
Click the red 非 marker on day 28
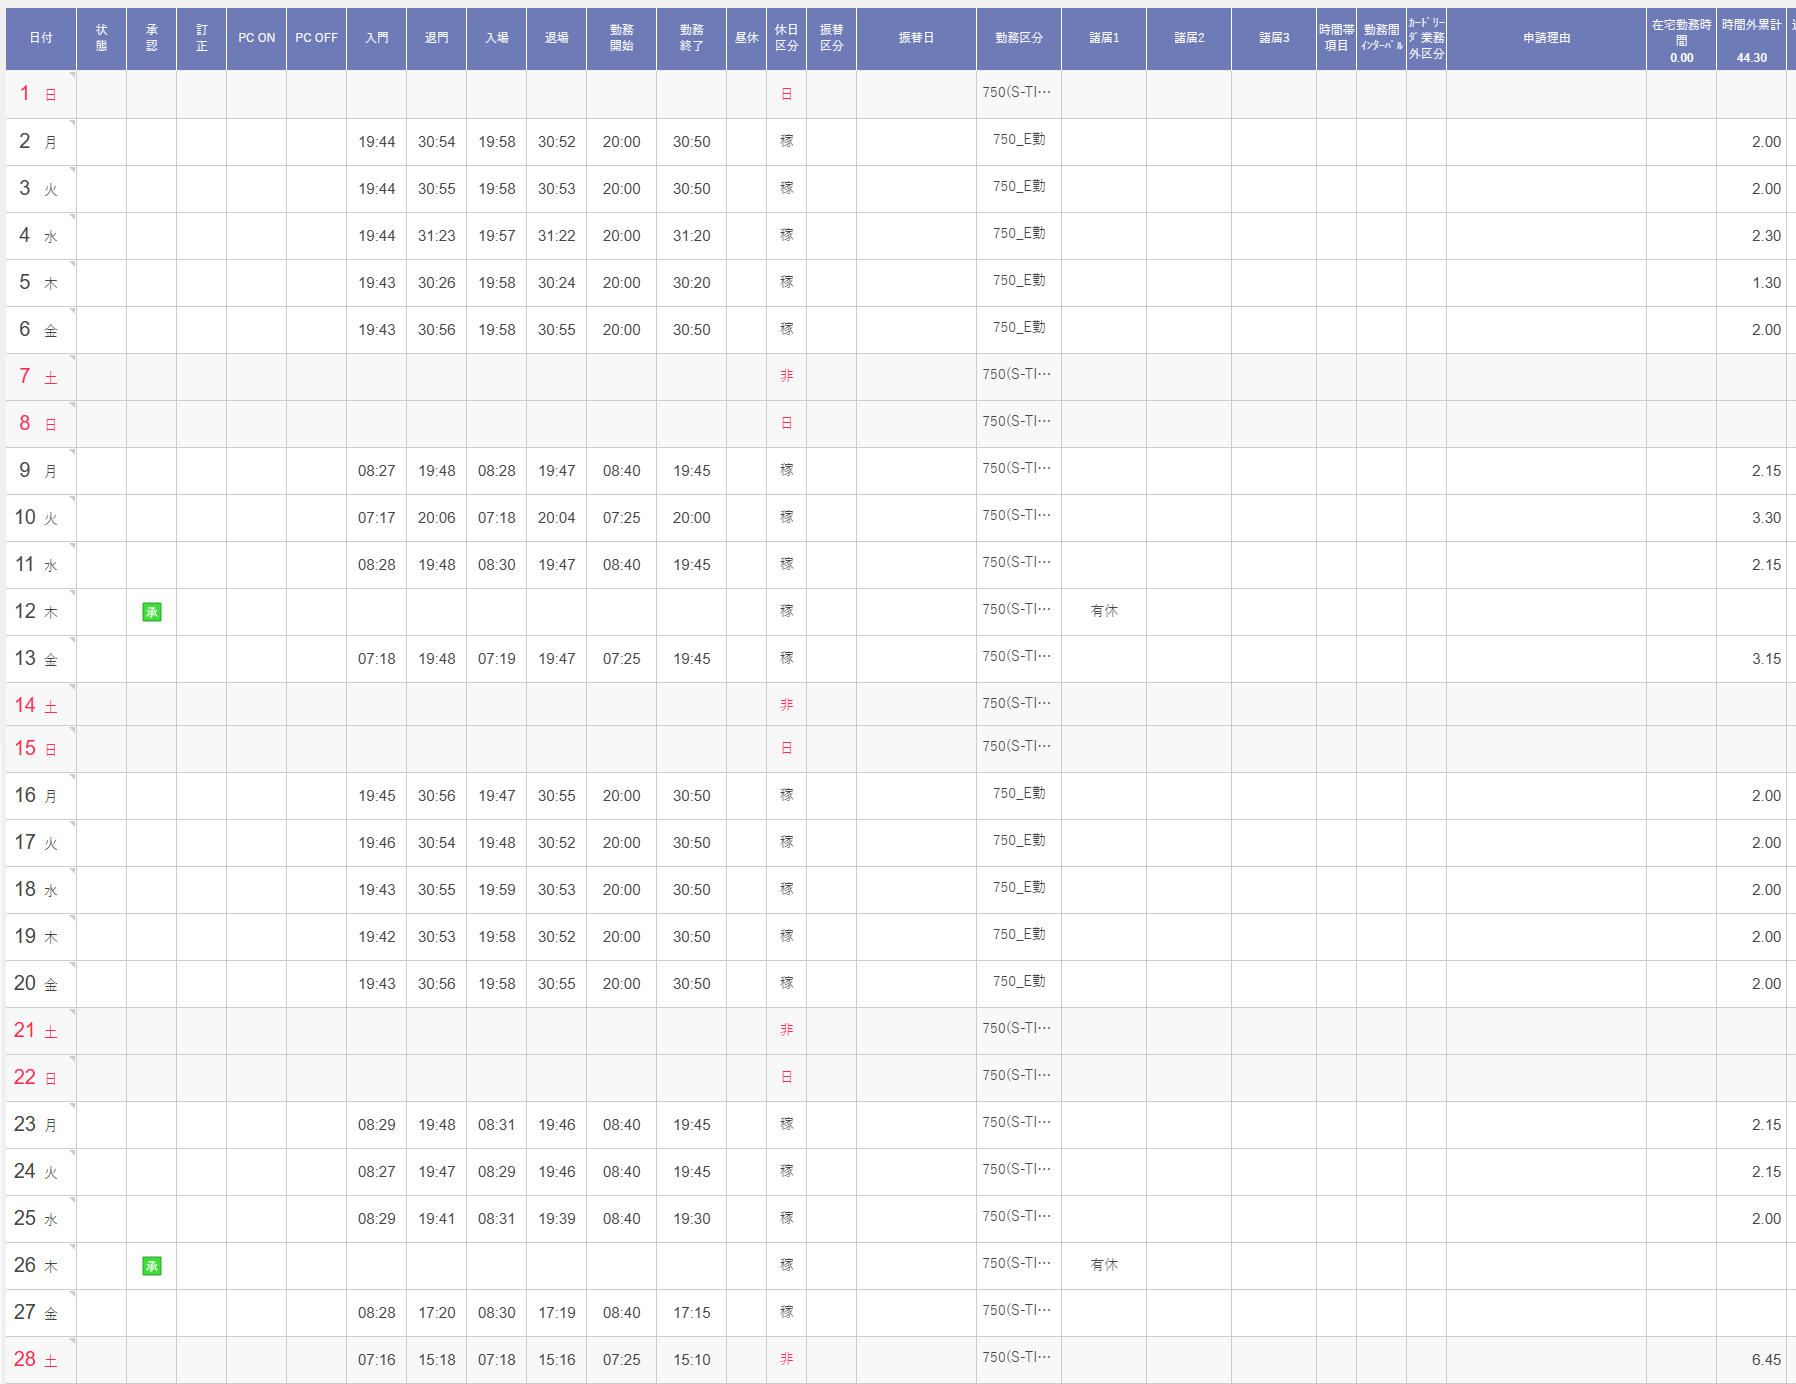[x=787, y=1359]
